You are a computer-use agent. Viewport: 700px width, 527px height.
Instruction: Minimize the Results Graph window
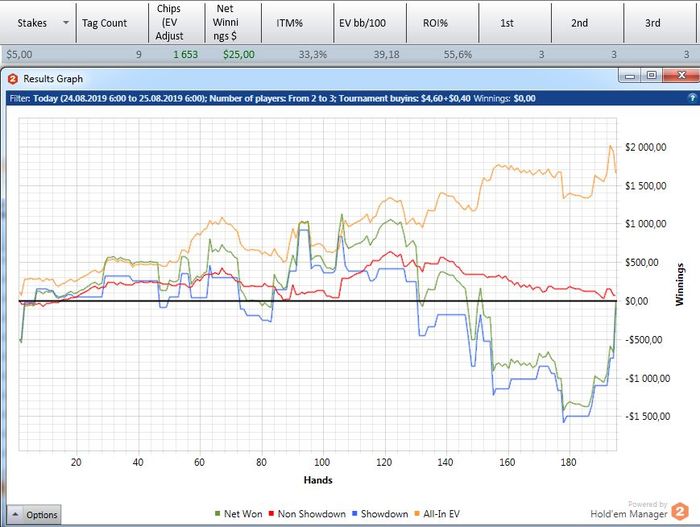[630, 75]
